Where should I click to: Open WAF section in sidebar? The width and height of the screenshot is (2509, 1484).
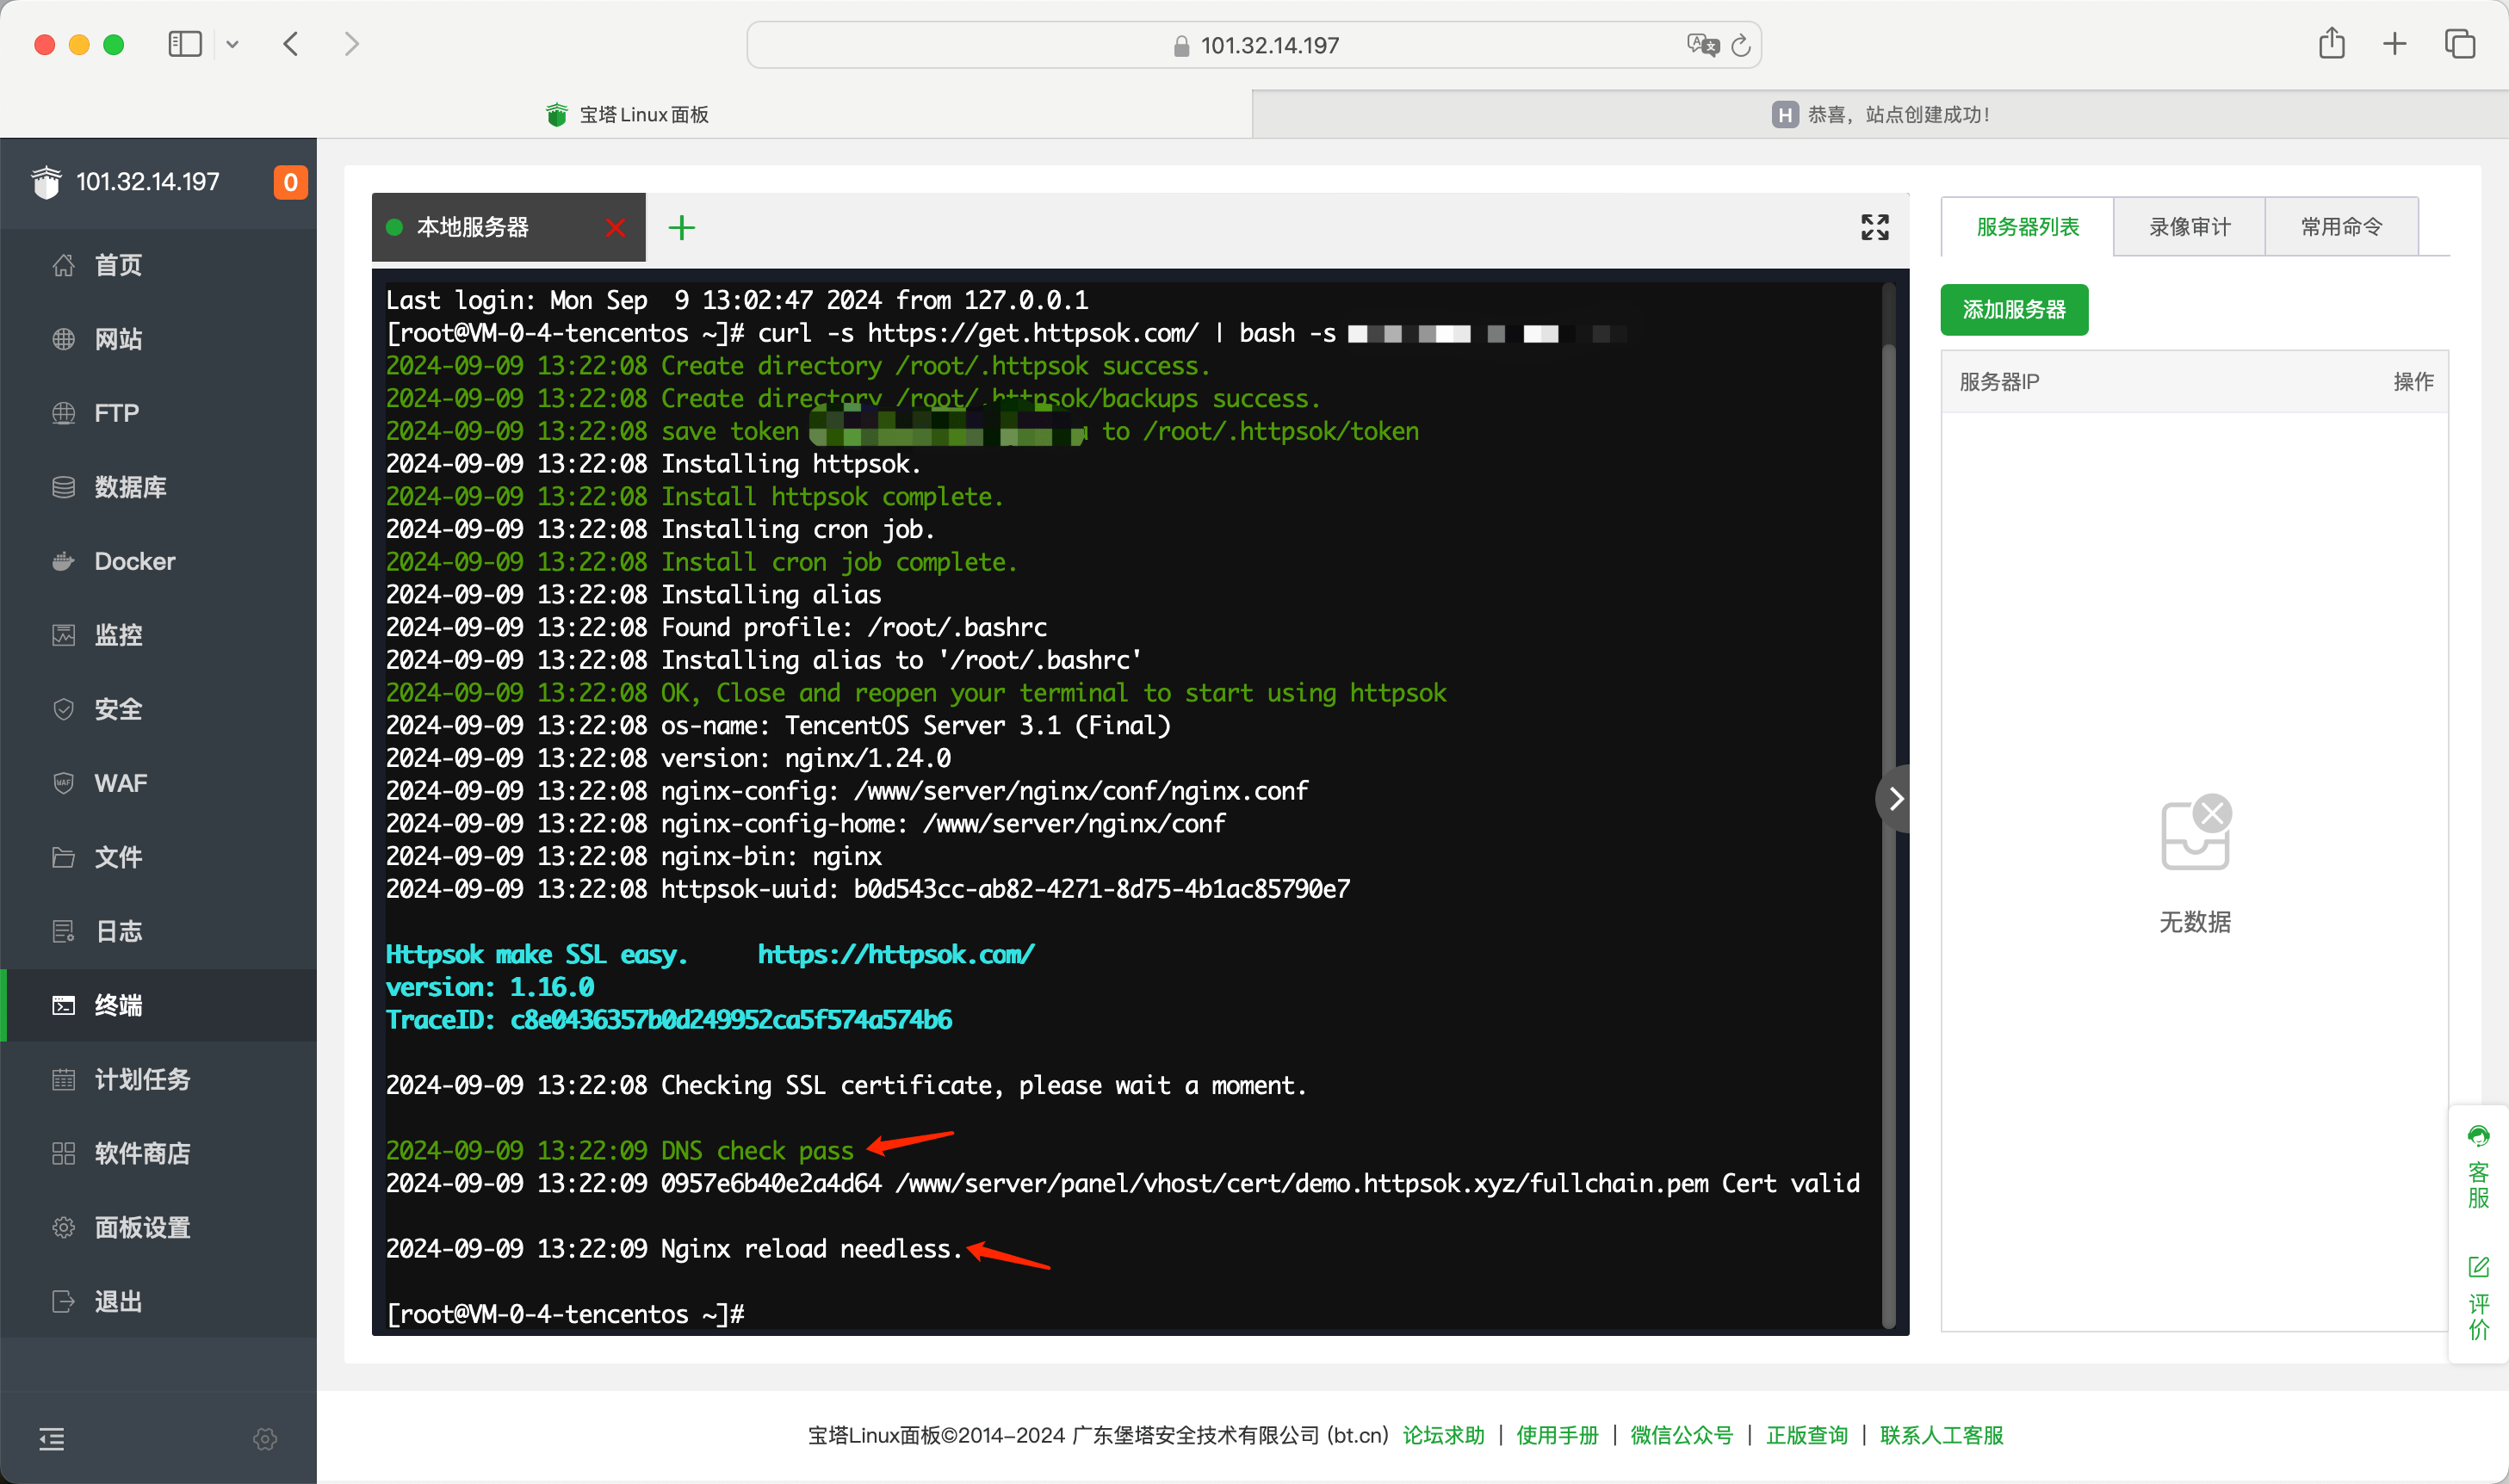pos(120,783)
